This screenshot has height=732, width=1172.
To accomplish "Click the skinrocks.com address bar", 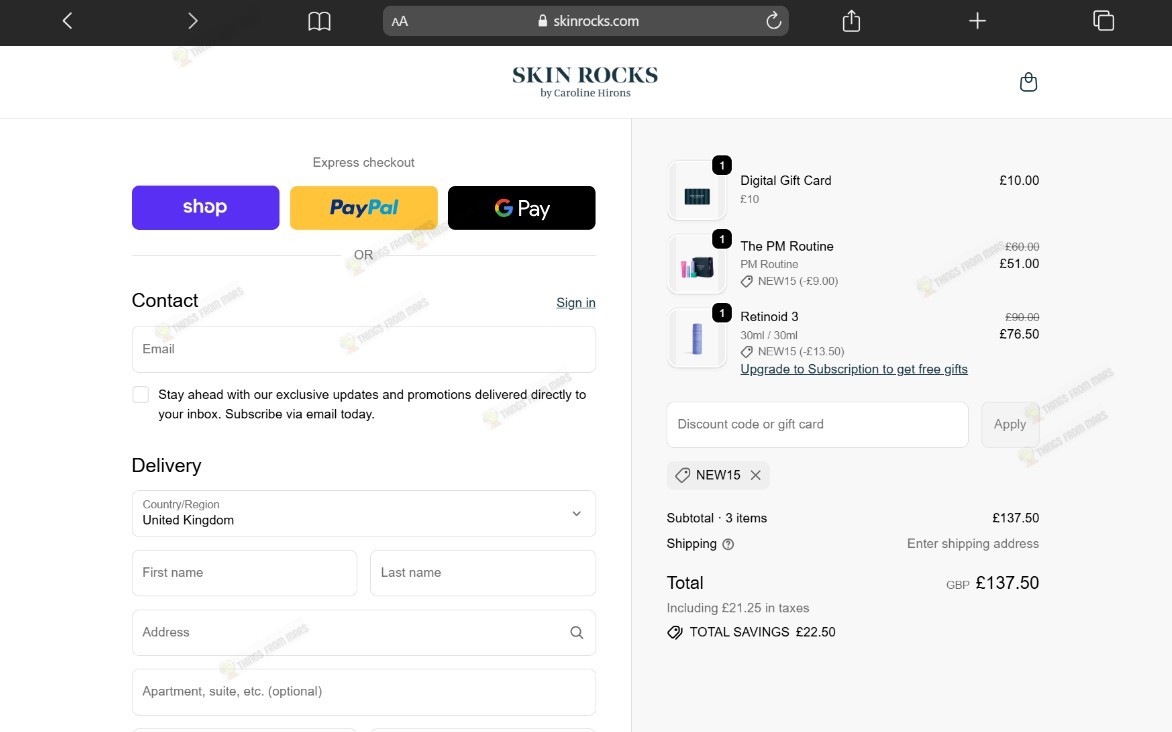I will tap(586, 21).
